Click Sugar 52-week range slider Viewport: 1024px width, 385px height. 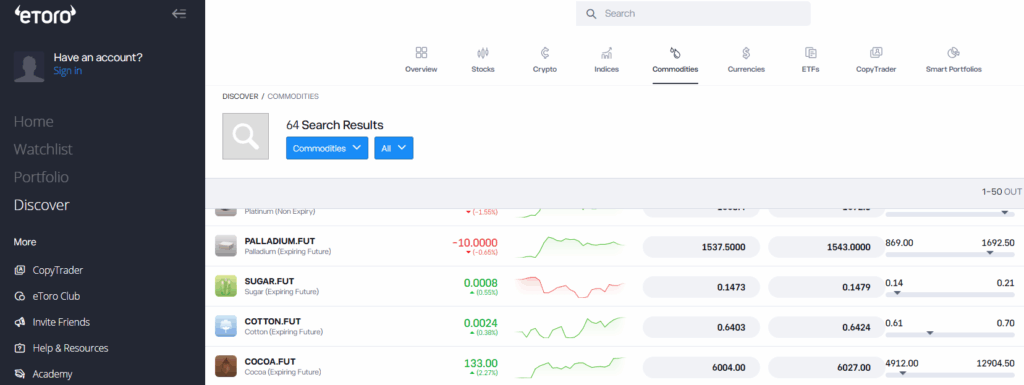click(950, 294)
